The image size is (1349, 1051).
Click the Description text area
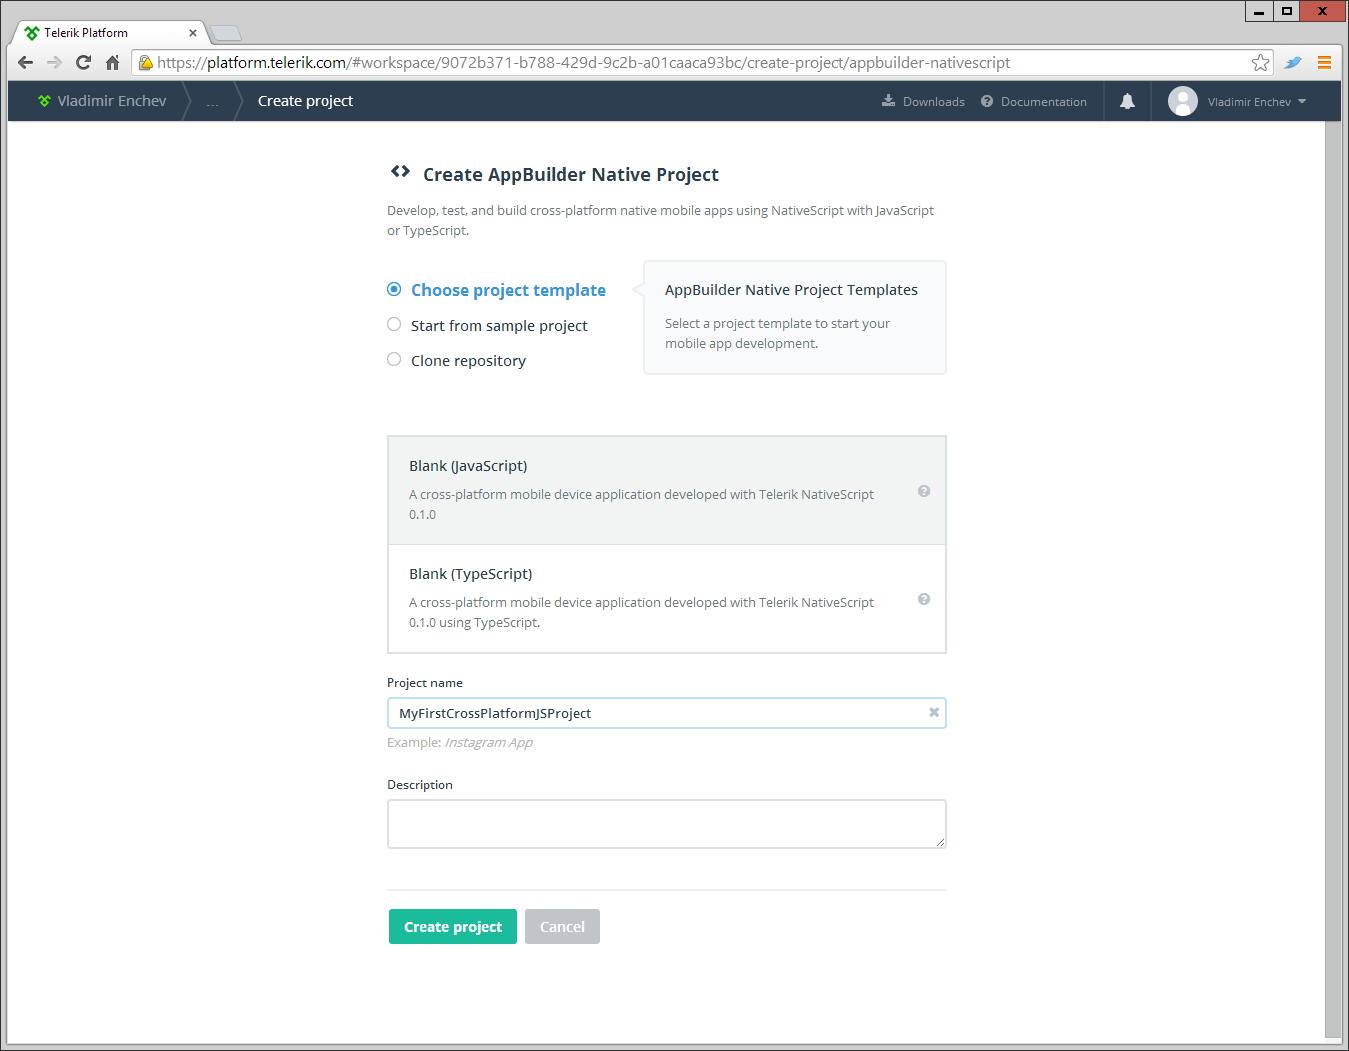(667, 824)
